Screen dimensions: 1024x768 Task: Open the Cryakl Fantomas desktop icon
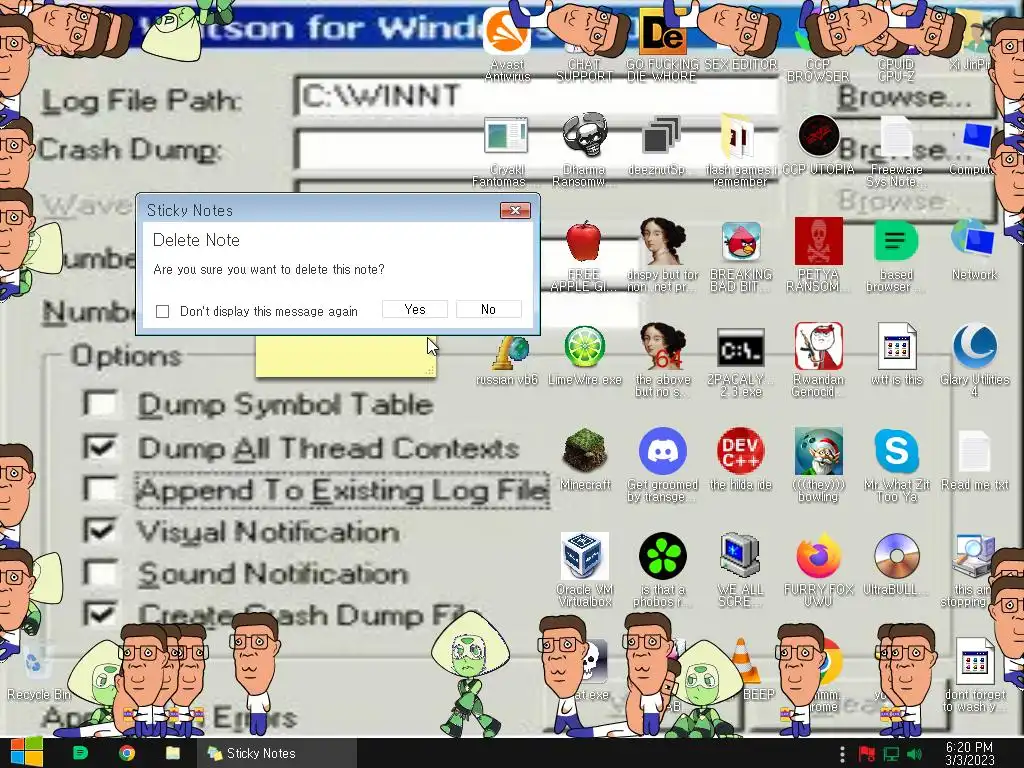[x=506, y=136]
